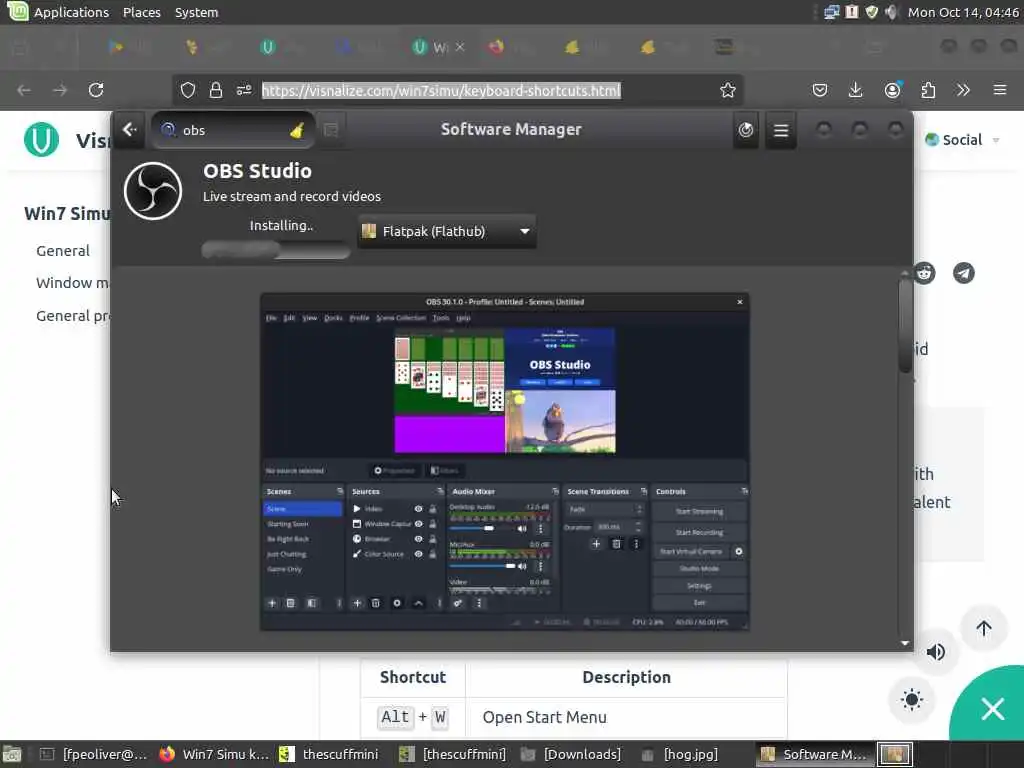1024x768 pixels.
Task: Save page to Pocket
Action: point(820,90)
